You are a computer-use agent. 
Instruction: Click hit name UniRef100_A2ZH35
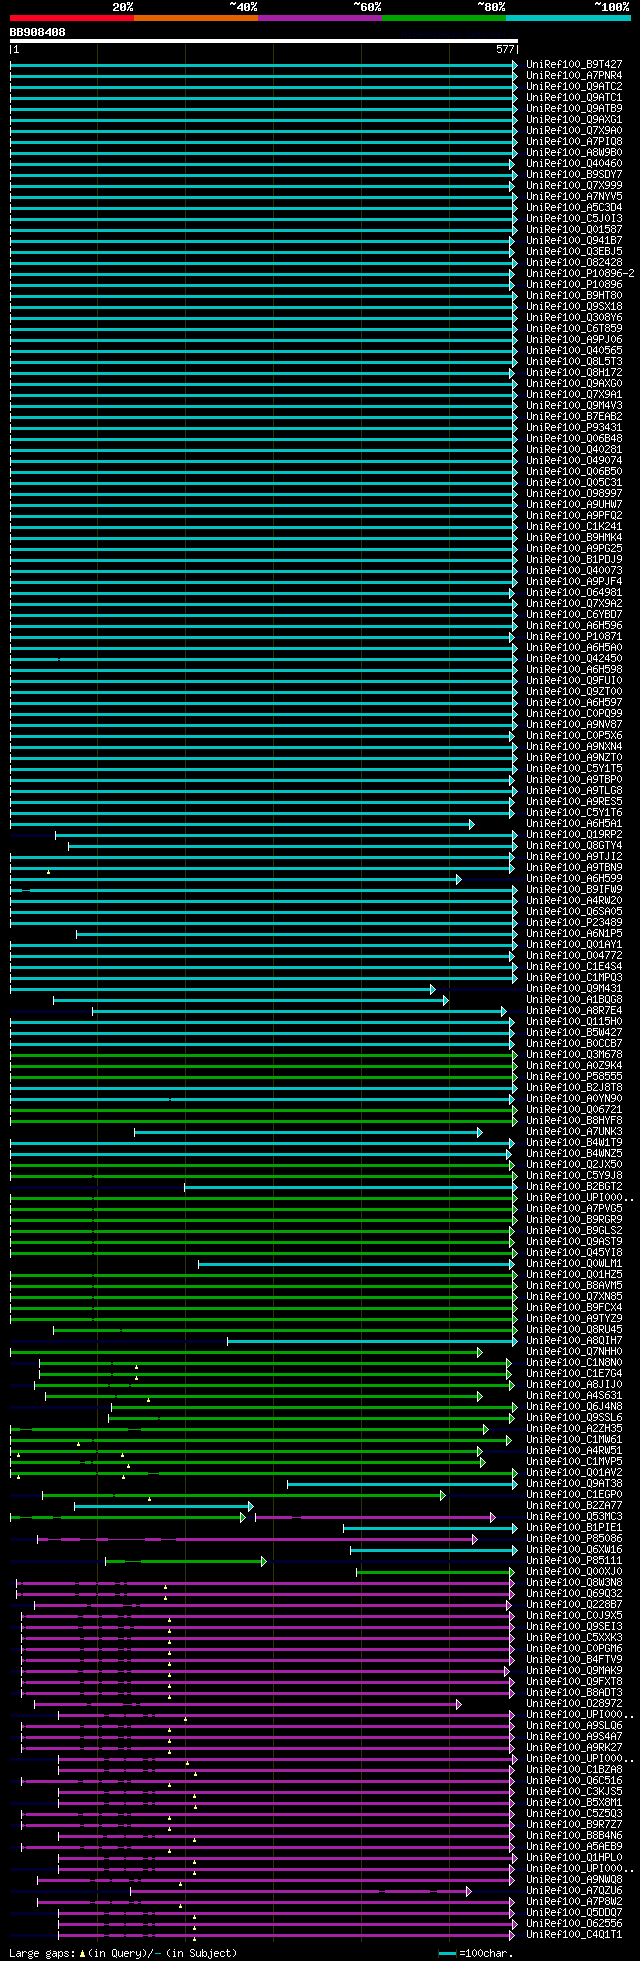574,1428
